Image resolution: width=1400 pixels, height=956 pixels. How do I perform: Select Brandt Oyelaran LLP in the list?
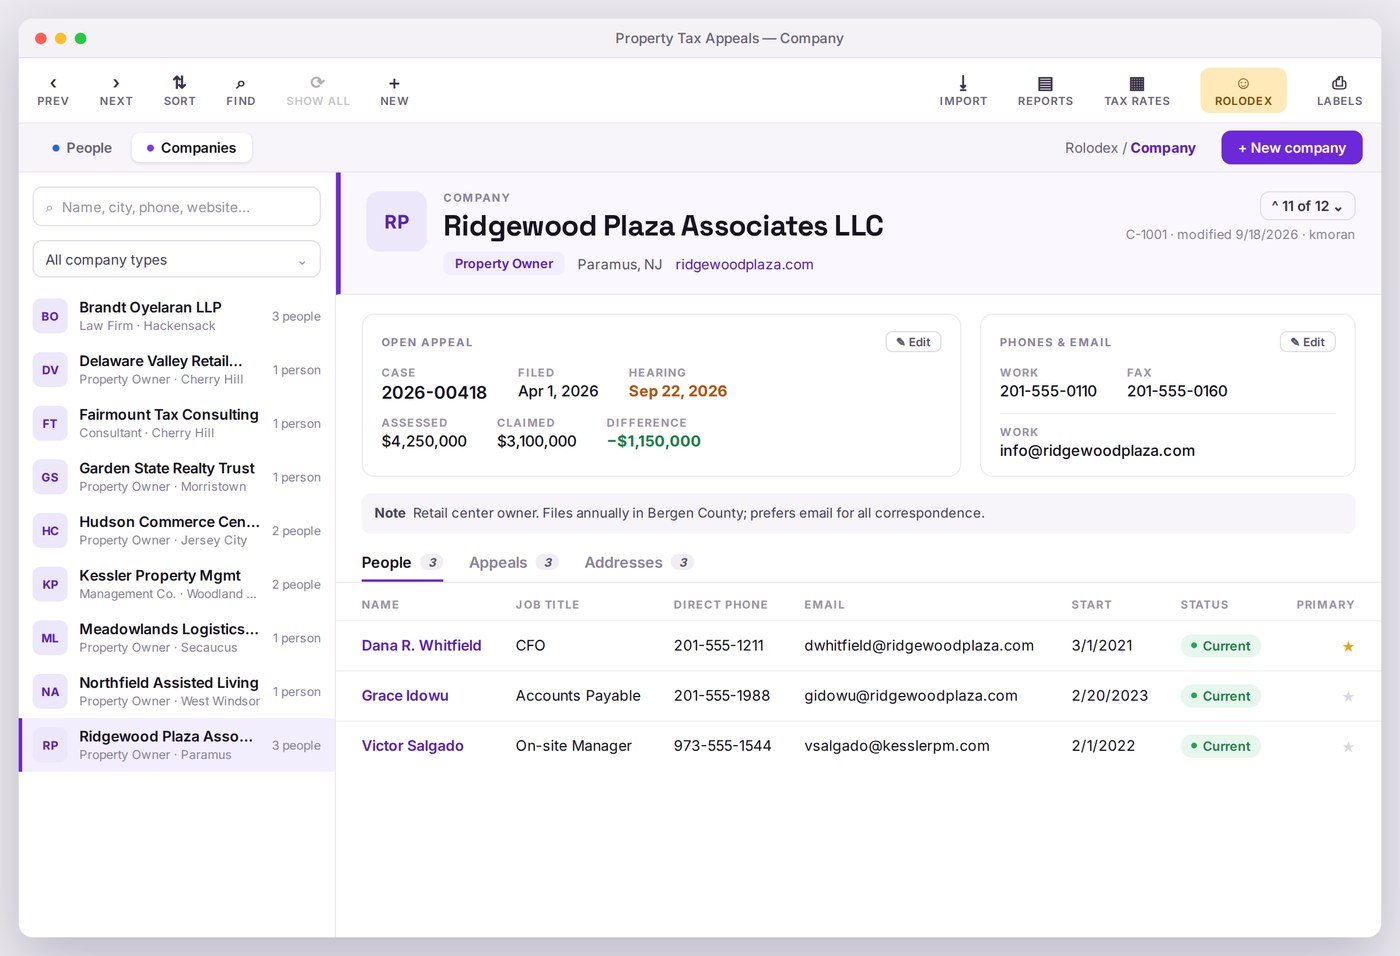[x=177, y=316]
